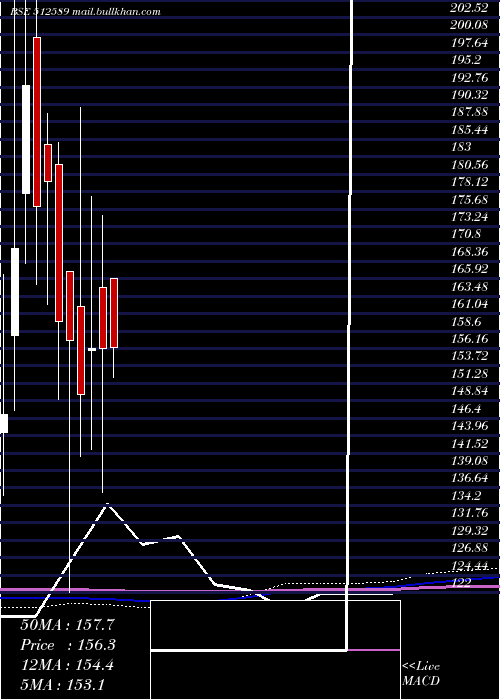Click the 165.92 price label
Viewport: 500px width, 700px height.
(469, 269)
